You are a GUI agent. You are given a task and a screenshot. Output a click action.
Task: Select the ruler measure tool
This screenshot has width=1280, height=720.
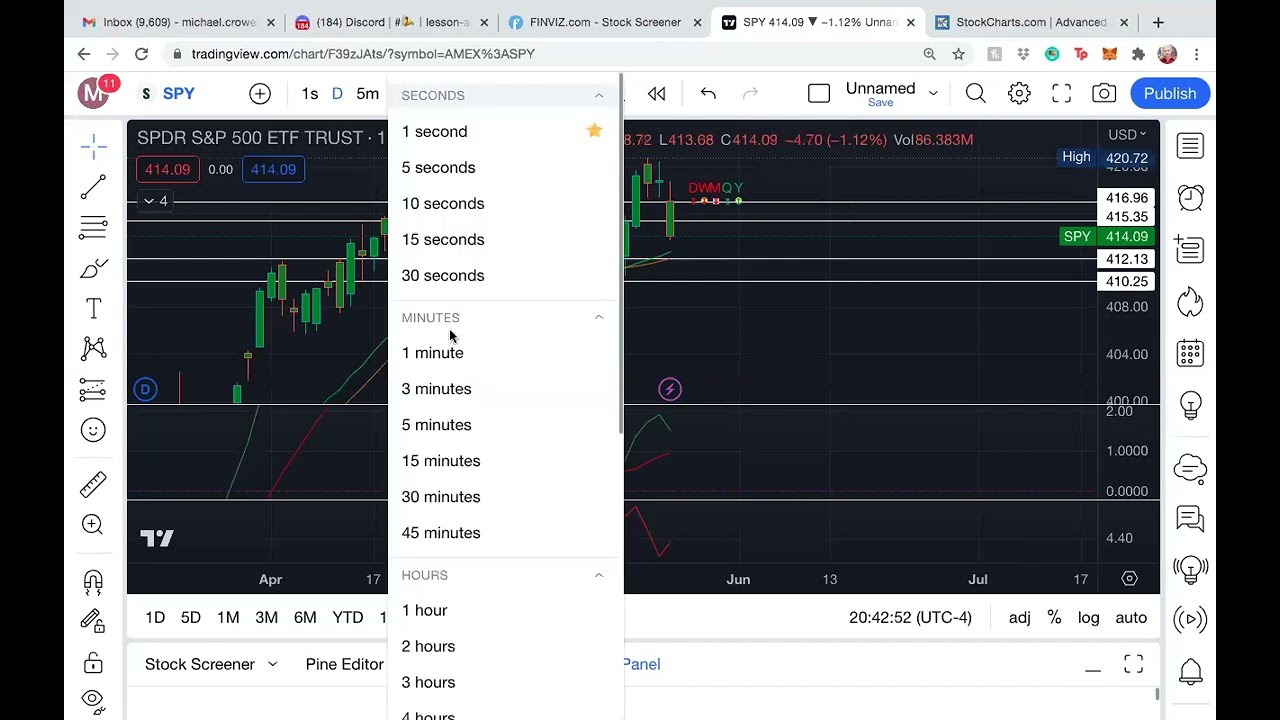click(x=93, y=484)
